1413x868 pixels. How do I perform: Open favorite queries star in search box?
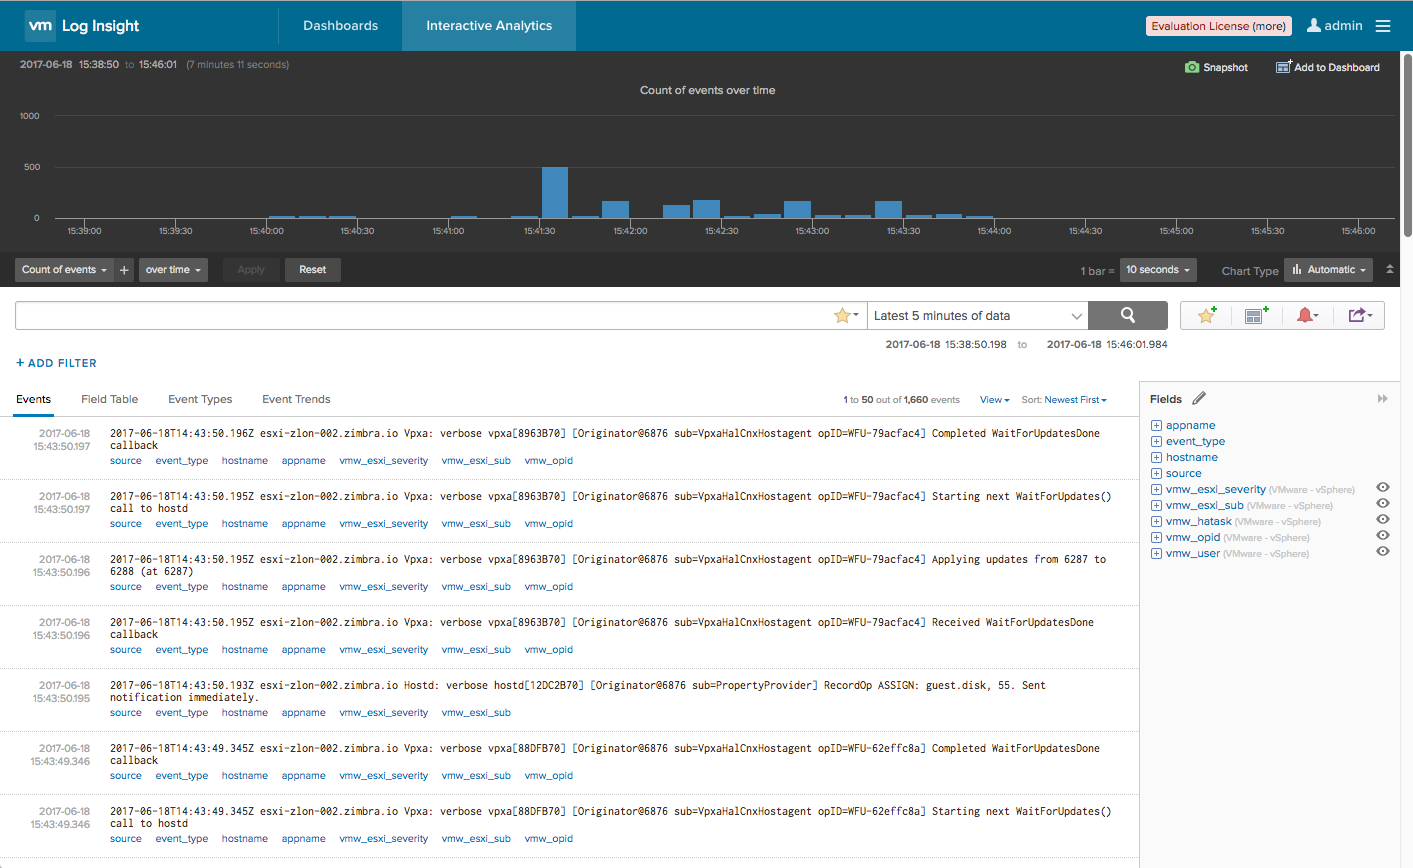pyautogui.click(x=846, y=315)
